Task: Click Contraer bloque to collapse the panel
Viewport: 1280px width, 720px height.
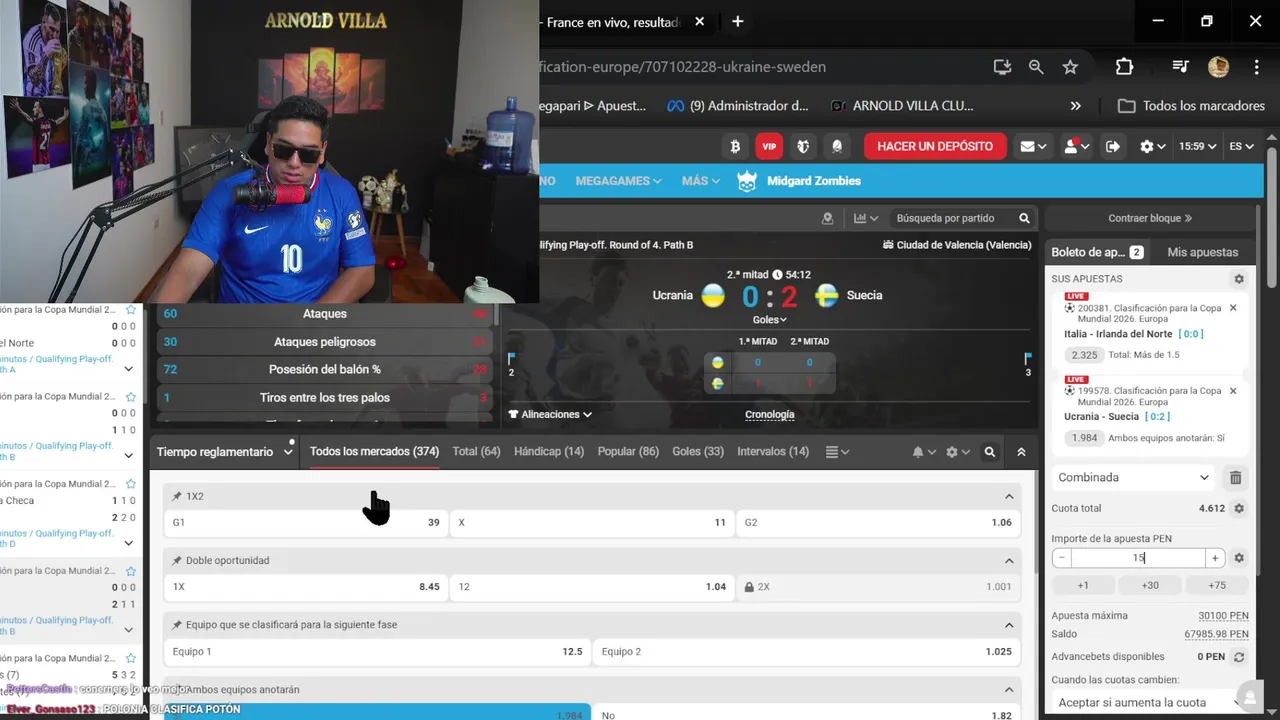Action: [1150, 218]
